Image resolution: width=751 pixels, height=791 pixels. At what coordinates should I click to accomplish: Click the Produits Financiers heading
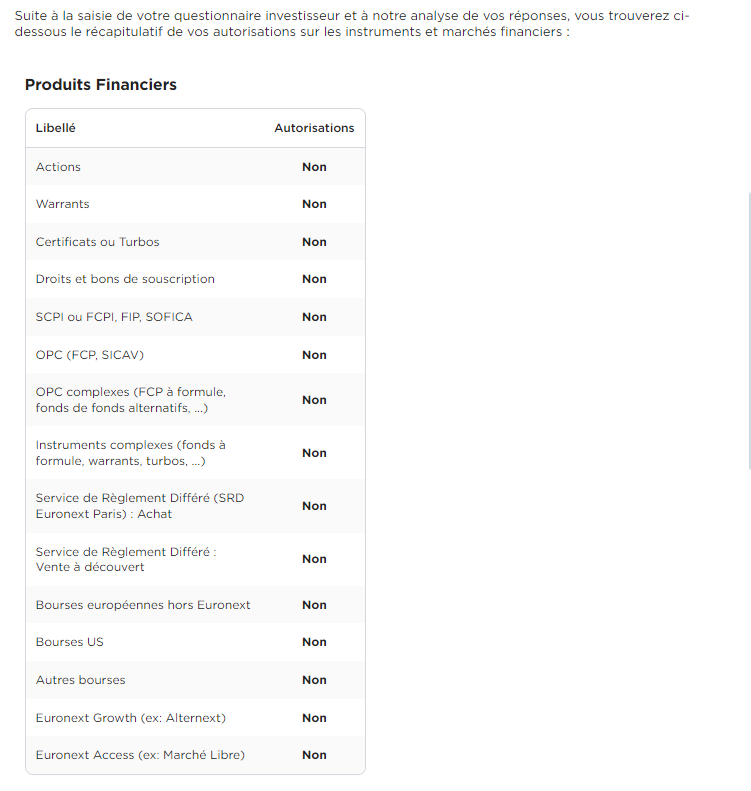pyautogui.click(x=101, y=85)
